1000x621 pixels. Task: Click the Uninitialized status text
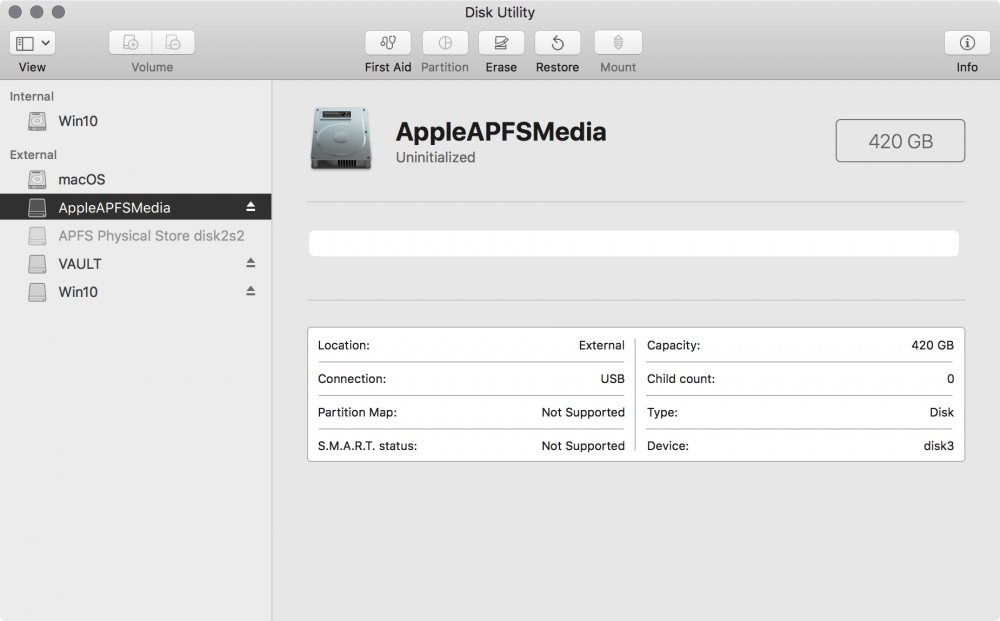(436, 157)
